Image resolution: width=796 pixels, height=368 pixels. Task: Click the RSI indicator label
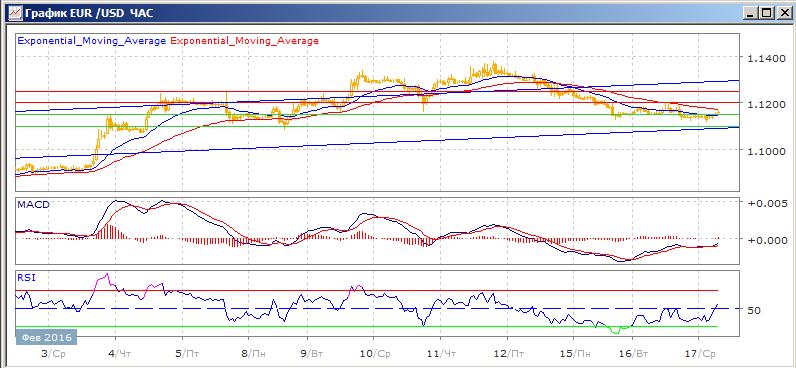pos(26,277)
